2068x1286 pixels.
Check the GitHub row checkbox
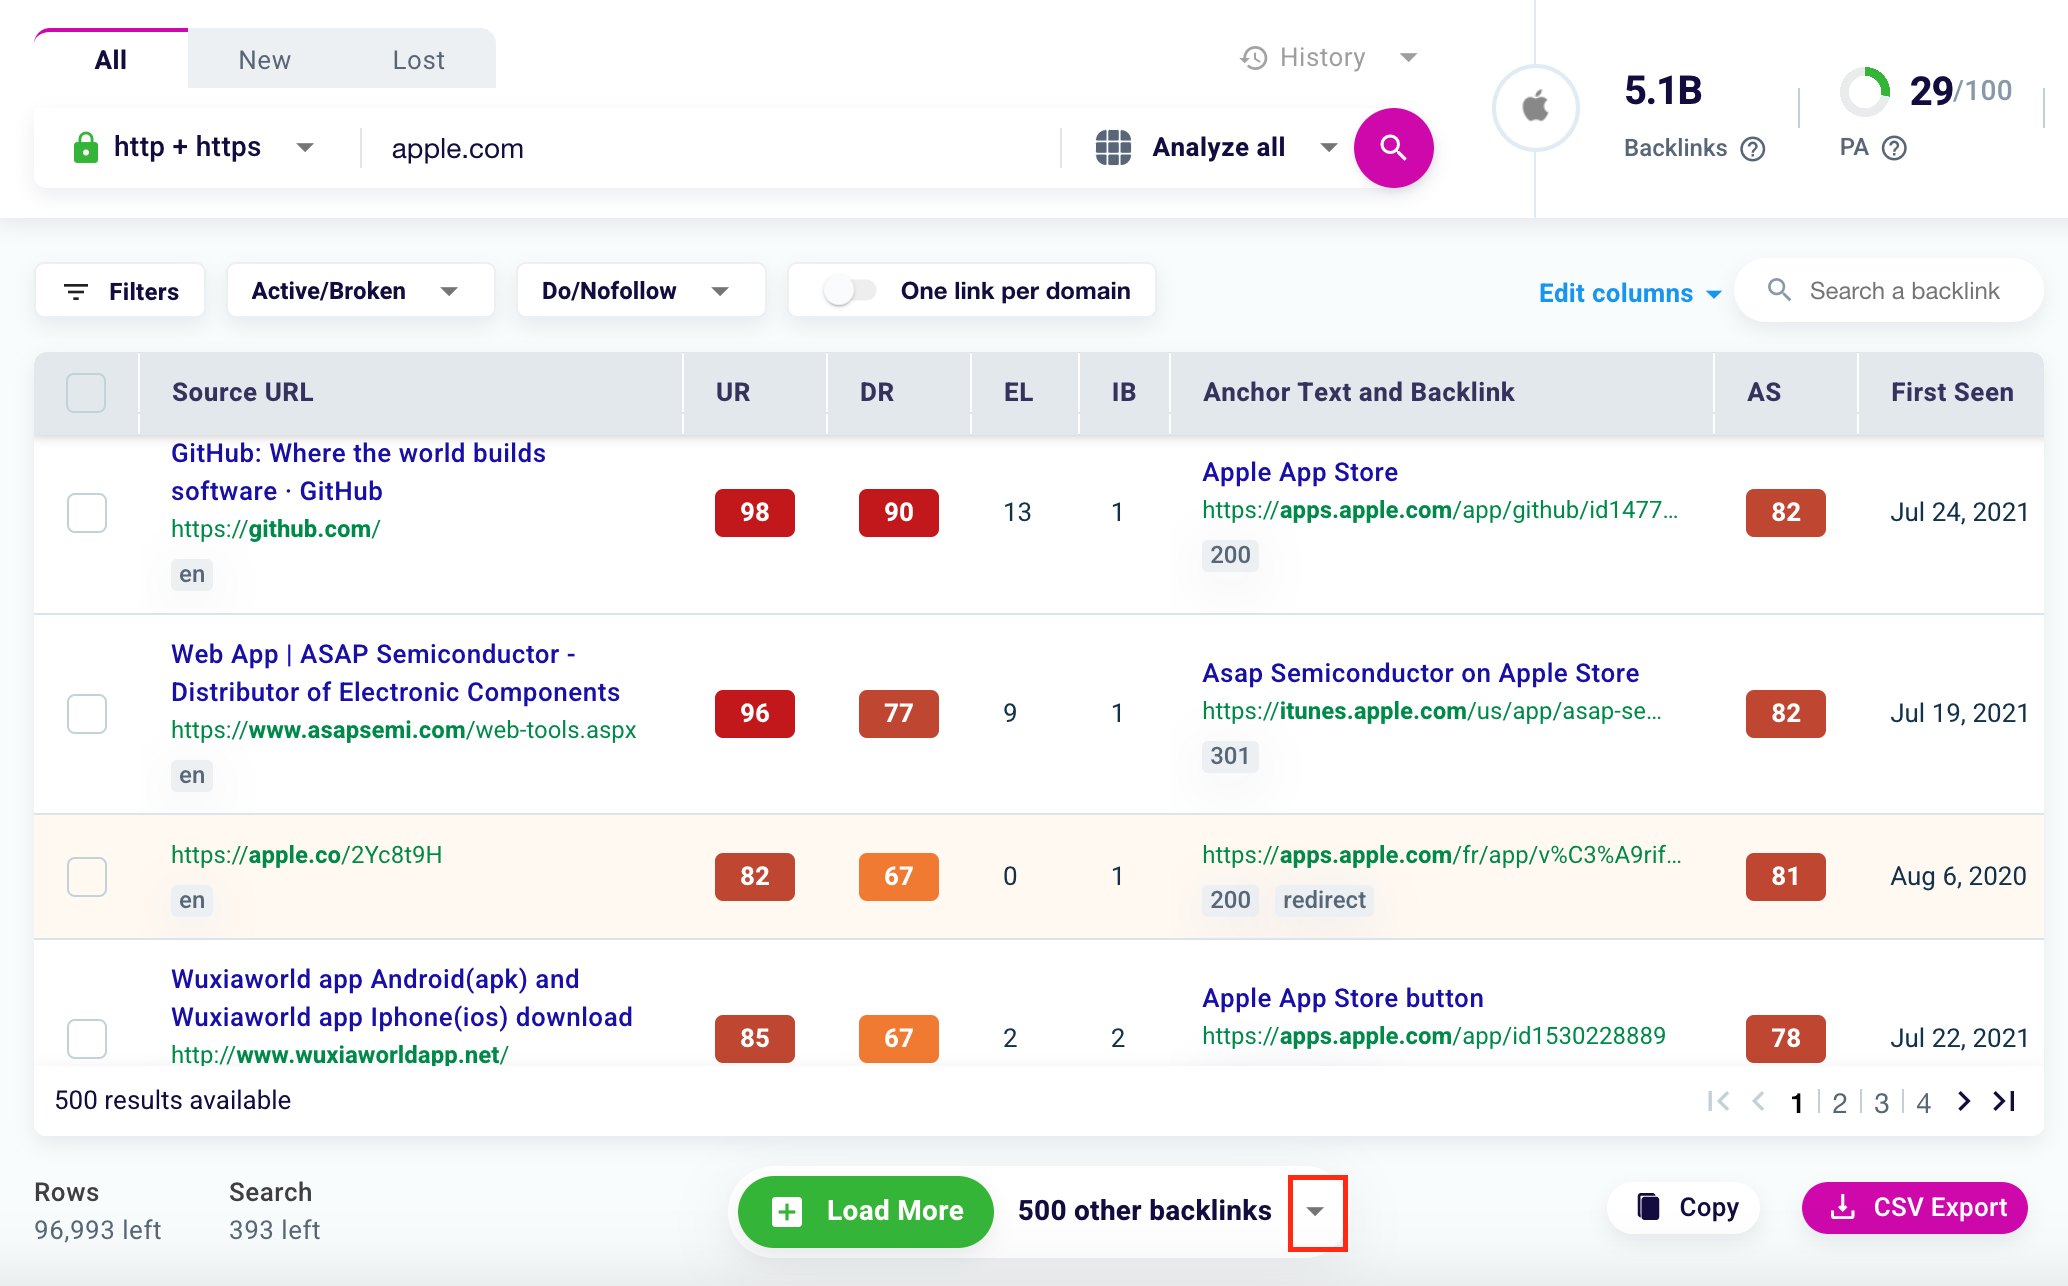click(87, 513)
